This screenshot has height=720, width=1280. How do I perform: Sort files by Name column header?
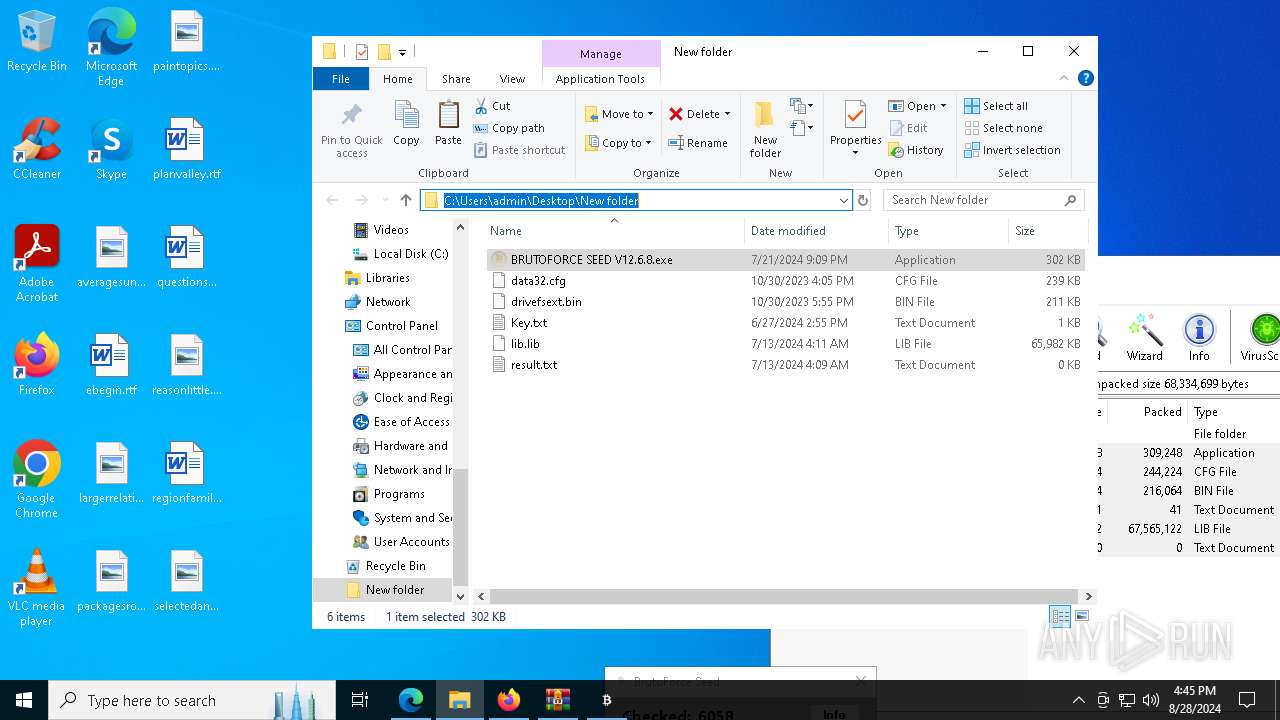tap(614, 231)
